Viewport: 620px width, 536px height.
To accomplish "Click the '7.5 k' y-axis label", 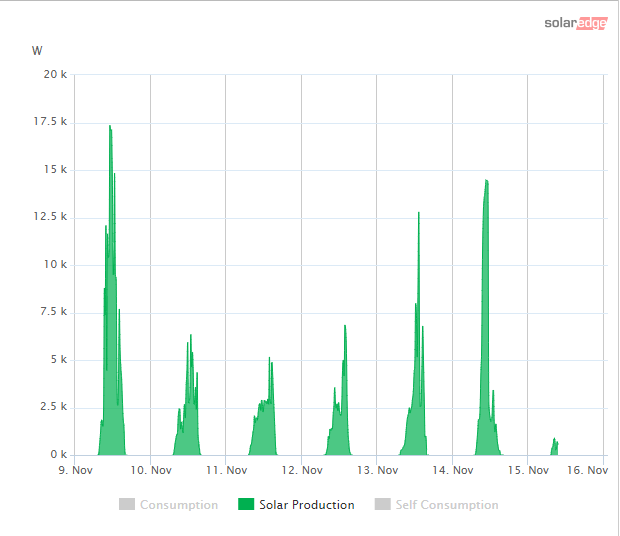I will pyautogui.click(x=53, y=312).
